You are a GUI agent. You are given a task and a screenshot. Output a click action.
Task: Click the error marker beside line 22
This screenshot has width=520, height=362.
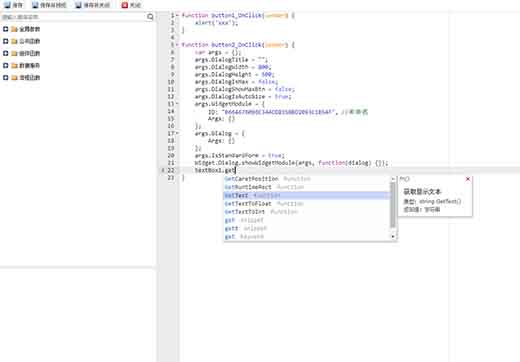click(x=163, y=170)
